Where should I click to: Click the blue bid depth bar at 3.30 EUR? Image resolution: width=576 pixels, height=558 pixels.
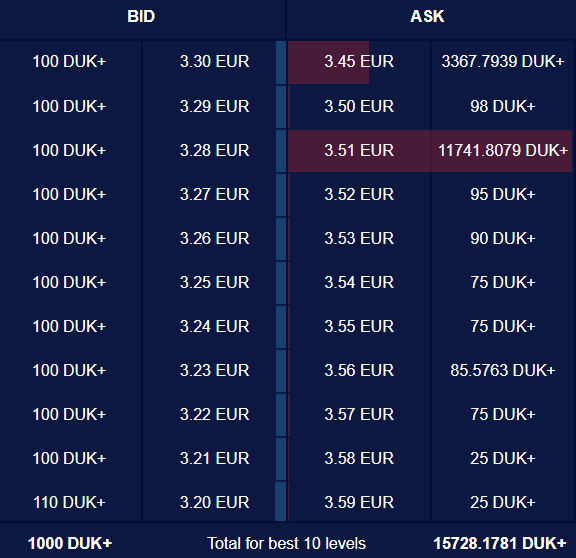pyautogui.click(x=281, y=62)
